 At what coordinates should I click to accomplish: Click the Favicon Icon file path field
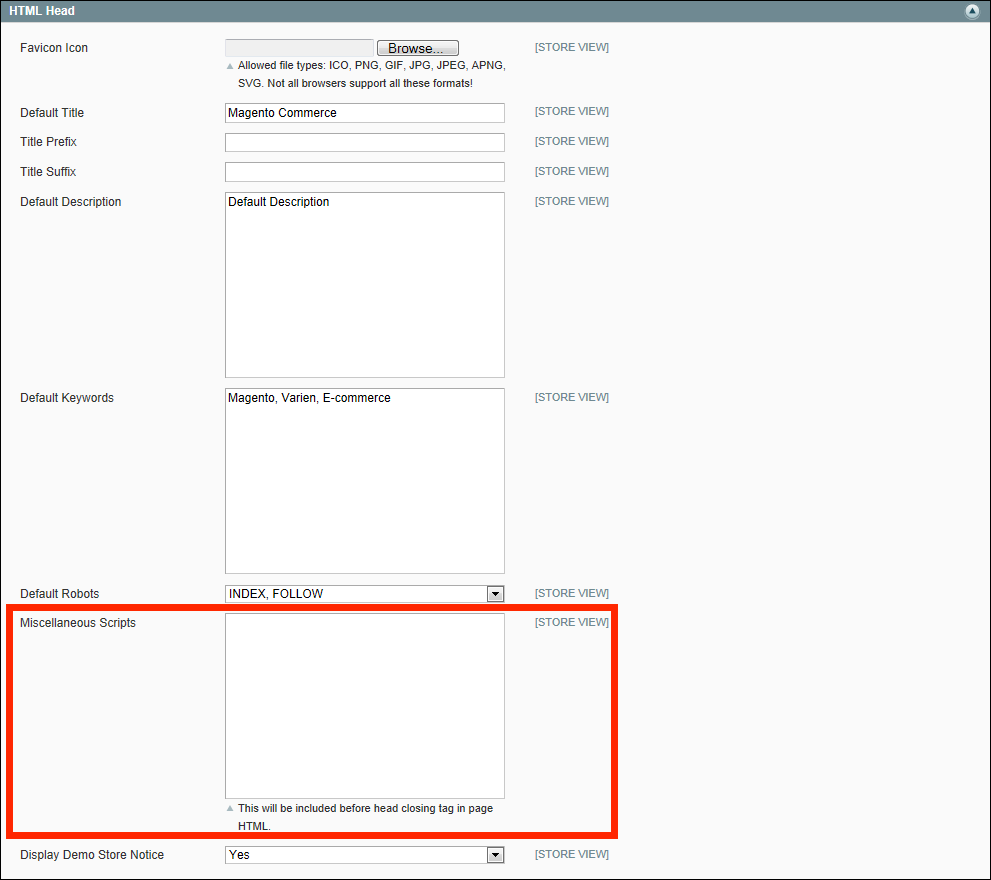[300, 48]
